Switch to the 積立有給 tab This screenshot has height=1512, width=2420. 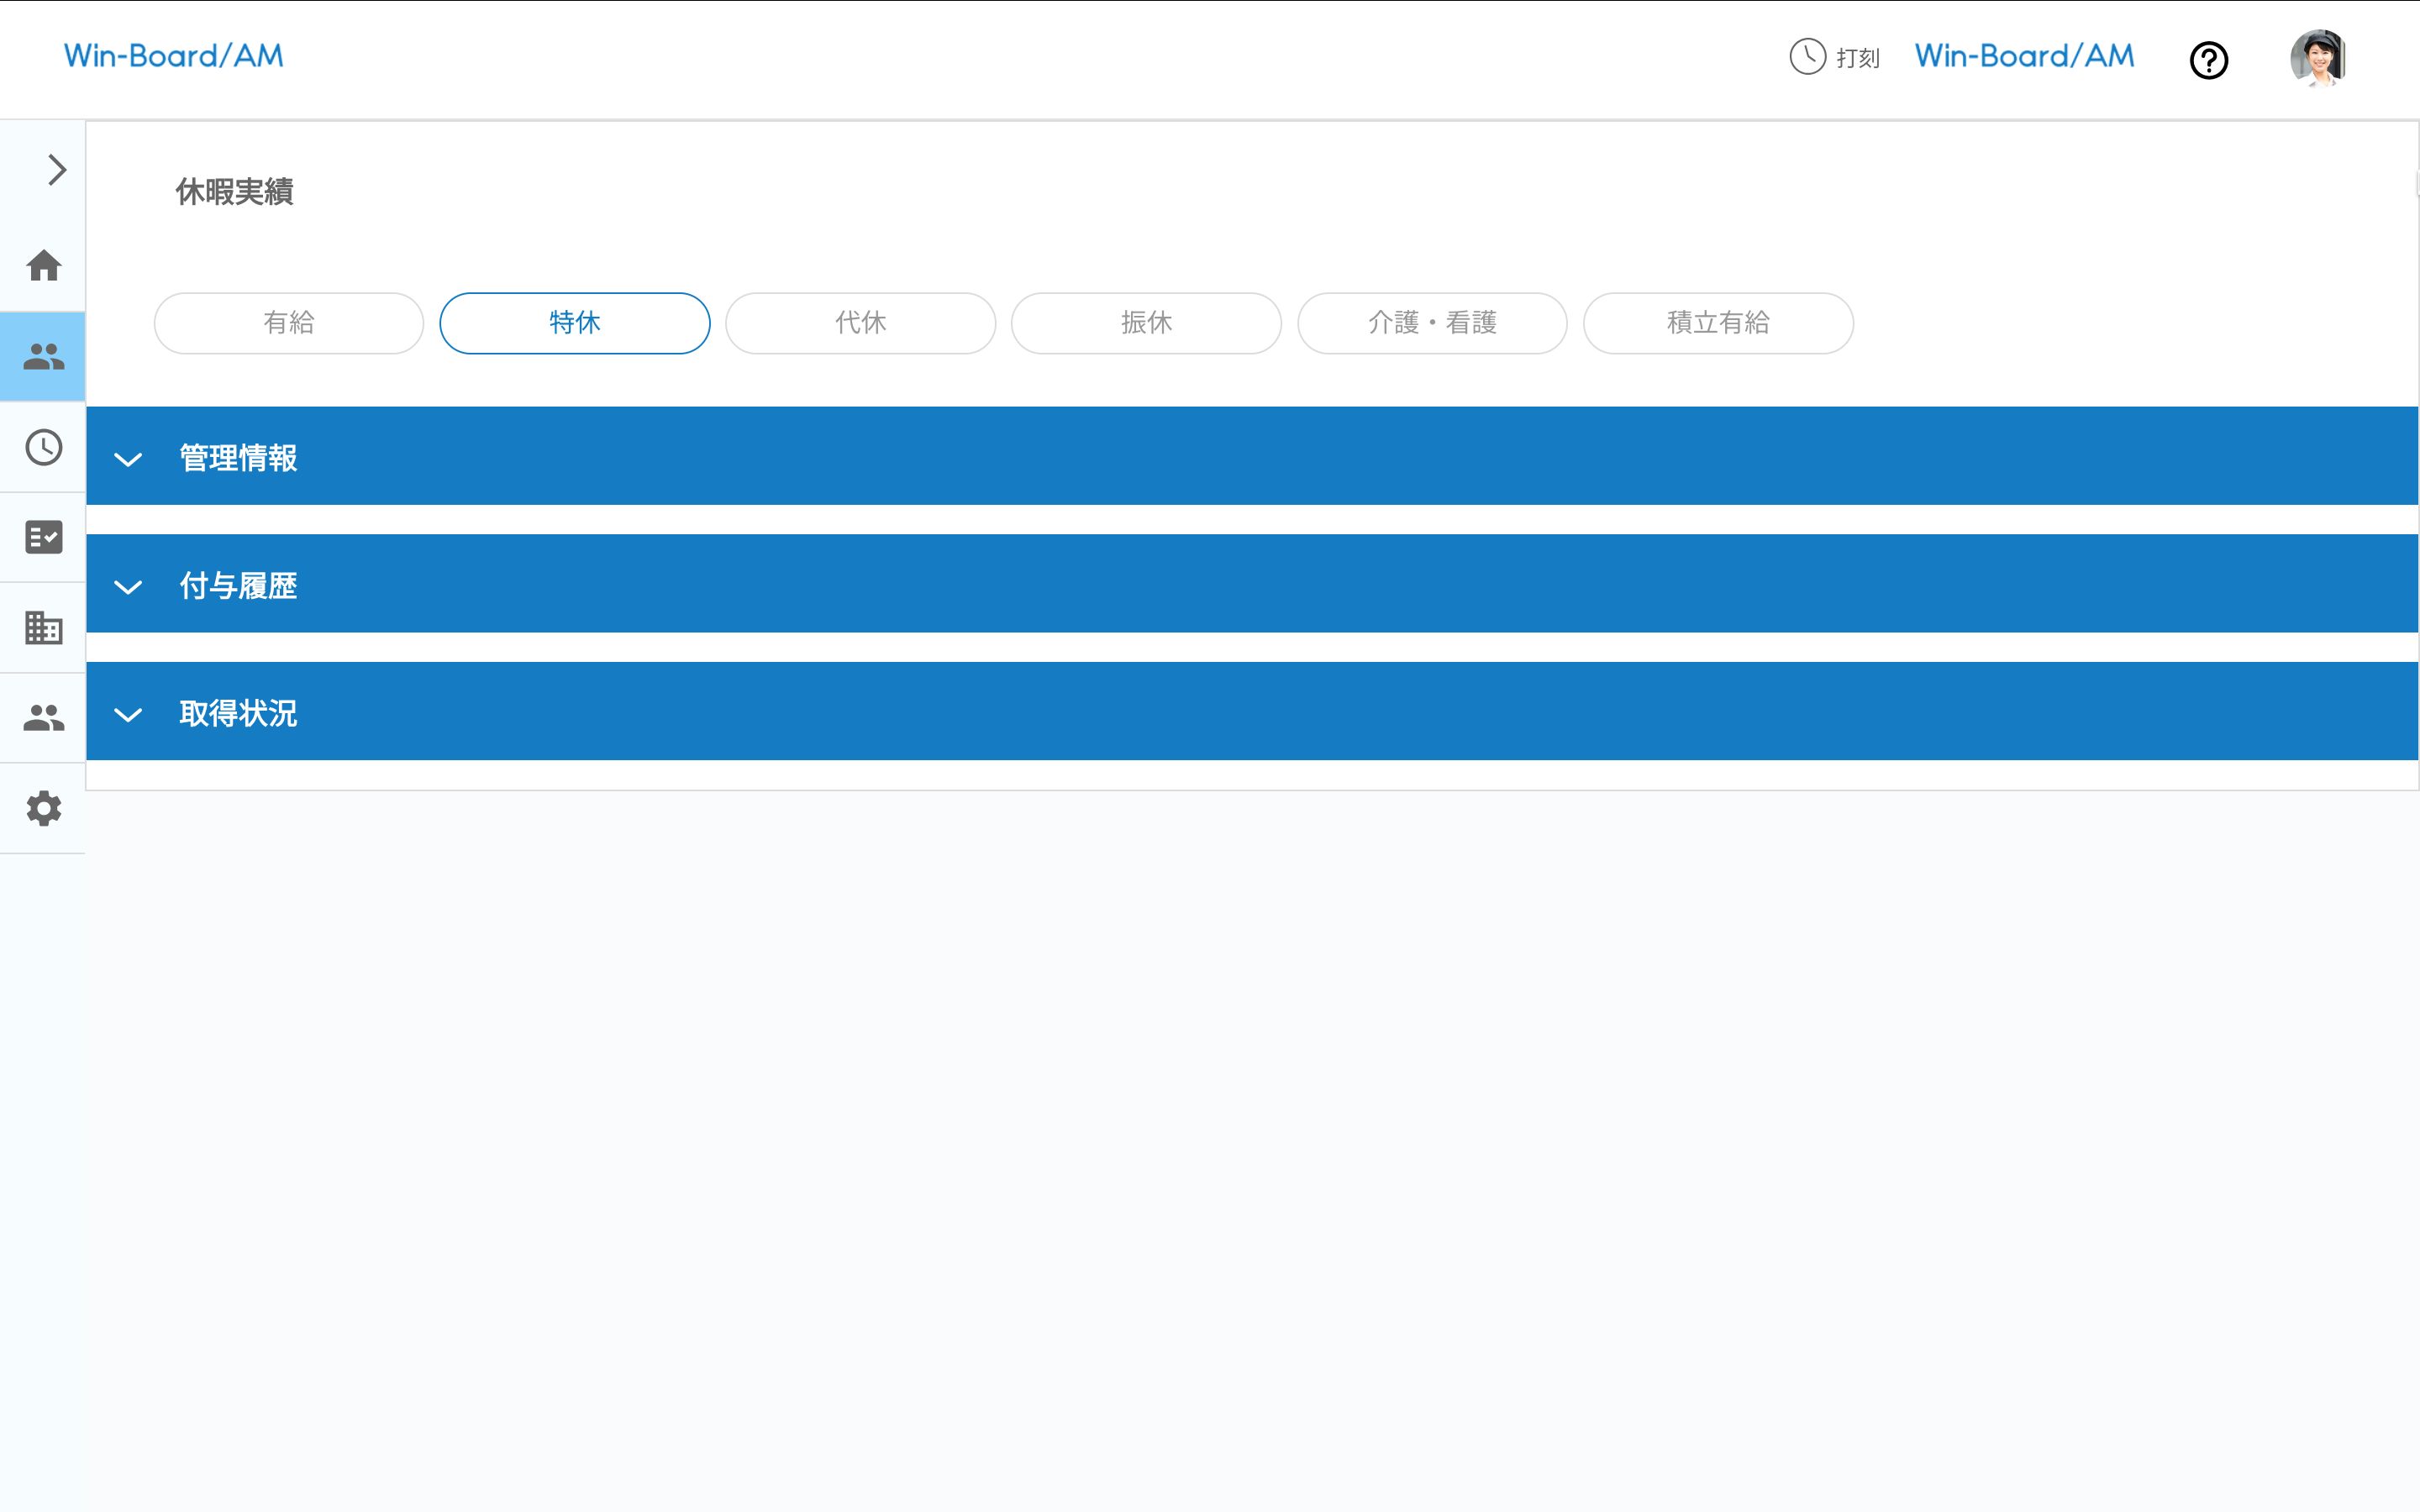click(x=1718, y=323)
